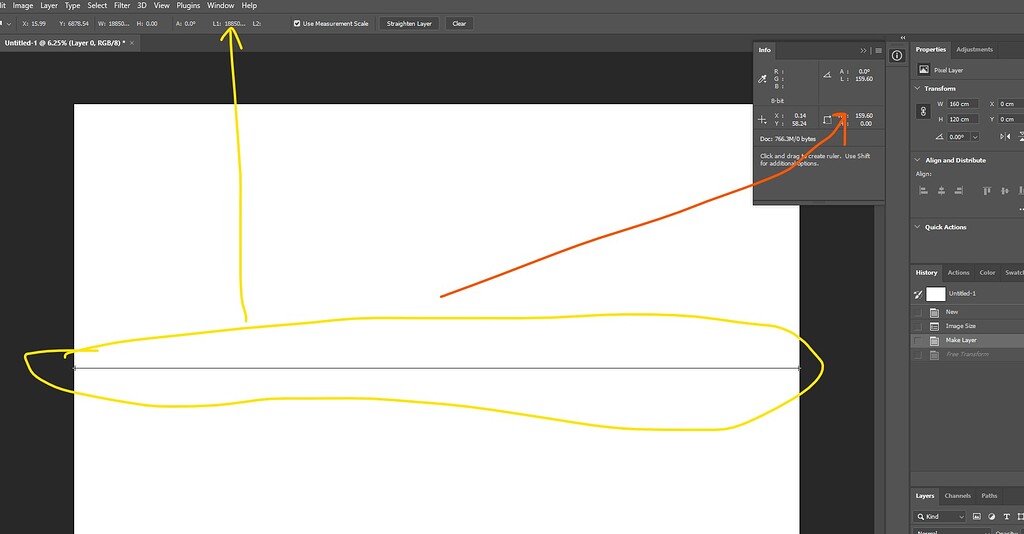1024x534 pixels.
Task: Open the Info panel hamburger menu
Action: [878, 50]
